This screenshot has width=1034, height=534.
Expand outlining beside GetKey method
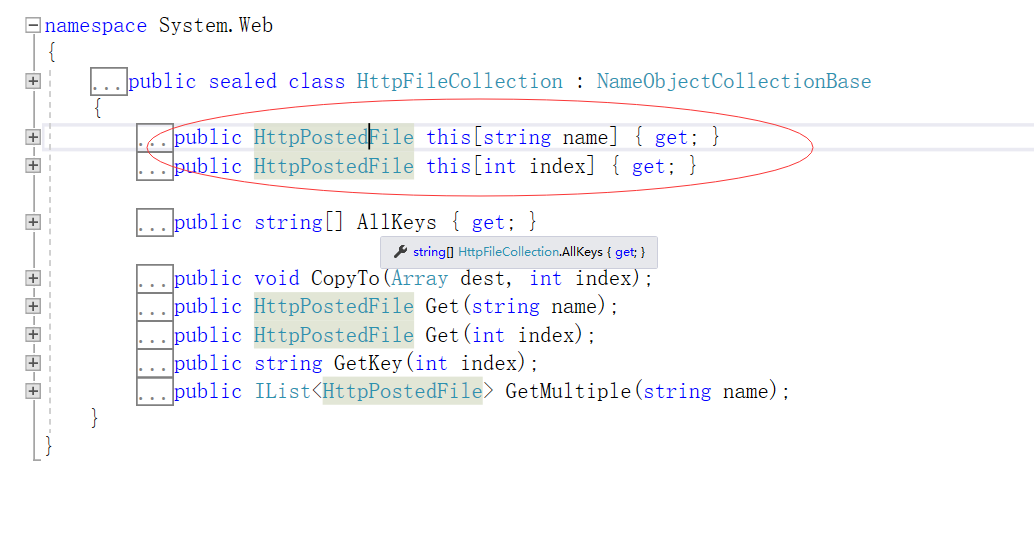click(33, 363)
